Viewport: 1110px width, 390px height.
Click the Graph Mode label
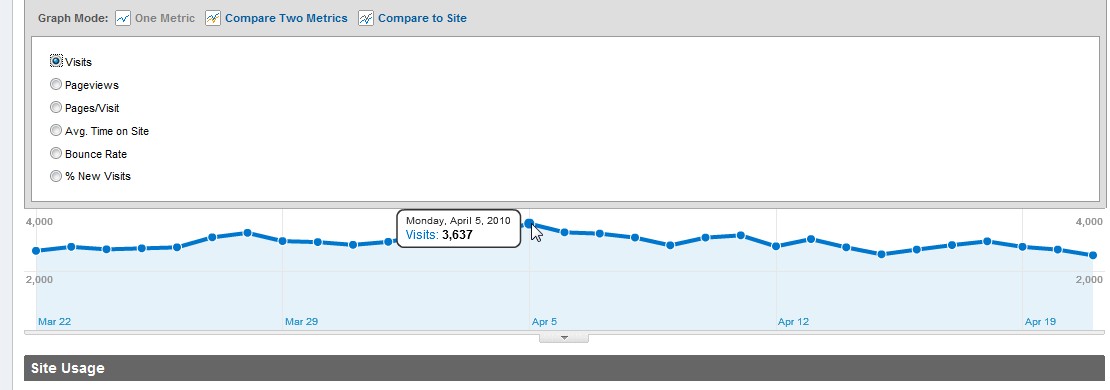pos(73,18)
